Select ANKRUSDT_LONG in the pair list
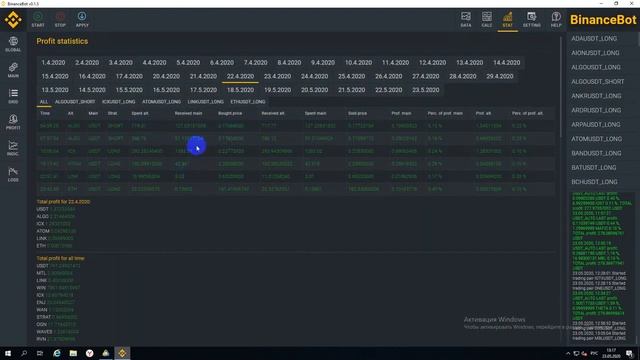This screenshot has width=640, height=360. coord(596,96)
